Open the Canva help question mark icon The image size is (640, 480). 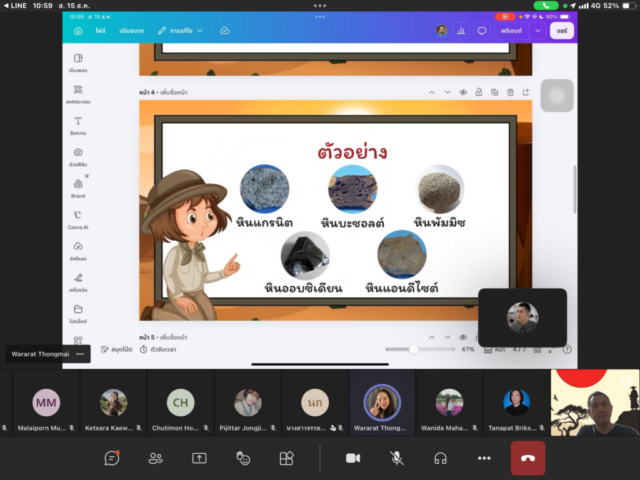567,349
